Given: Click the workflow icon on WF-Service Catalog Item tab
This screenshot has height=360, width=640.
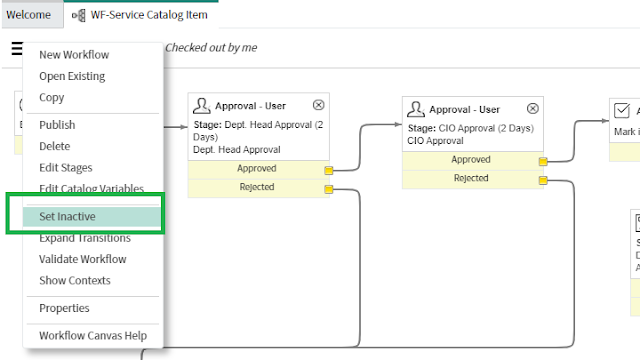Looking at the screenshot, I should coord(79,16).
